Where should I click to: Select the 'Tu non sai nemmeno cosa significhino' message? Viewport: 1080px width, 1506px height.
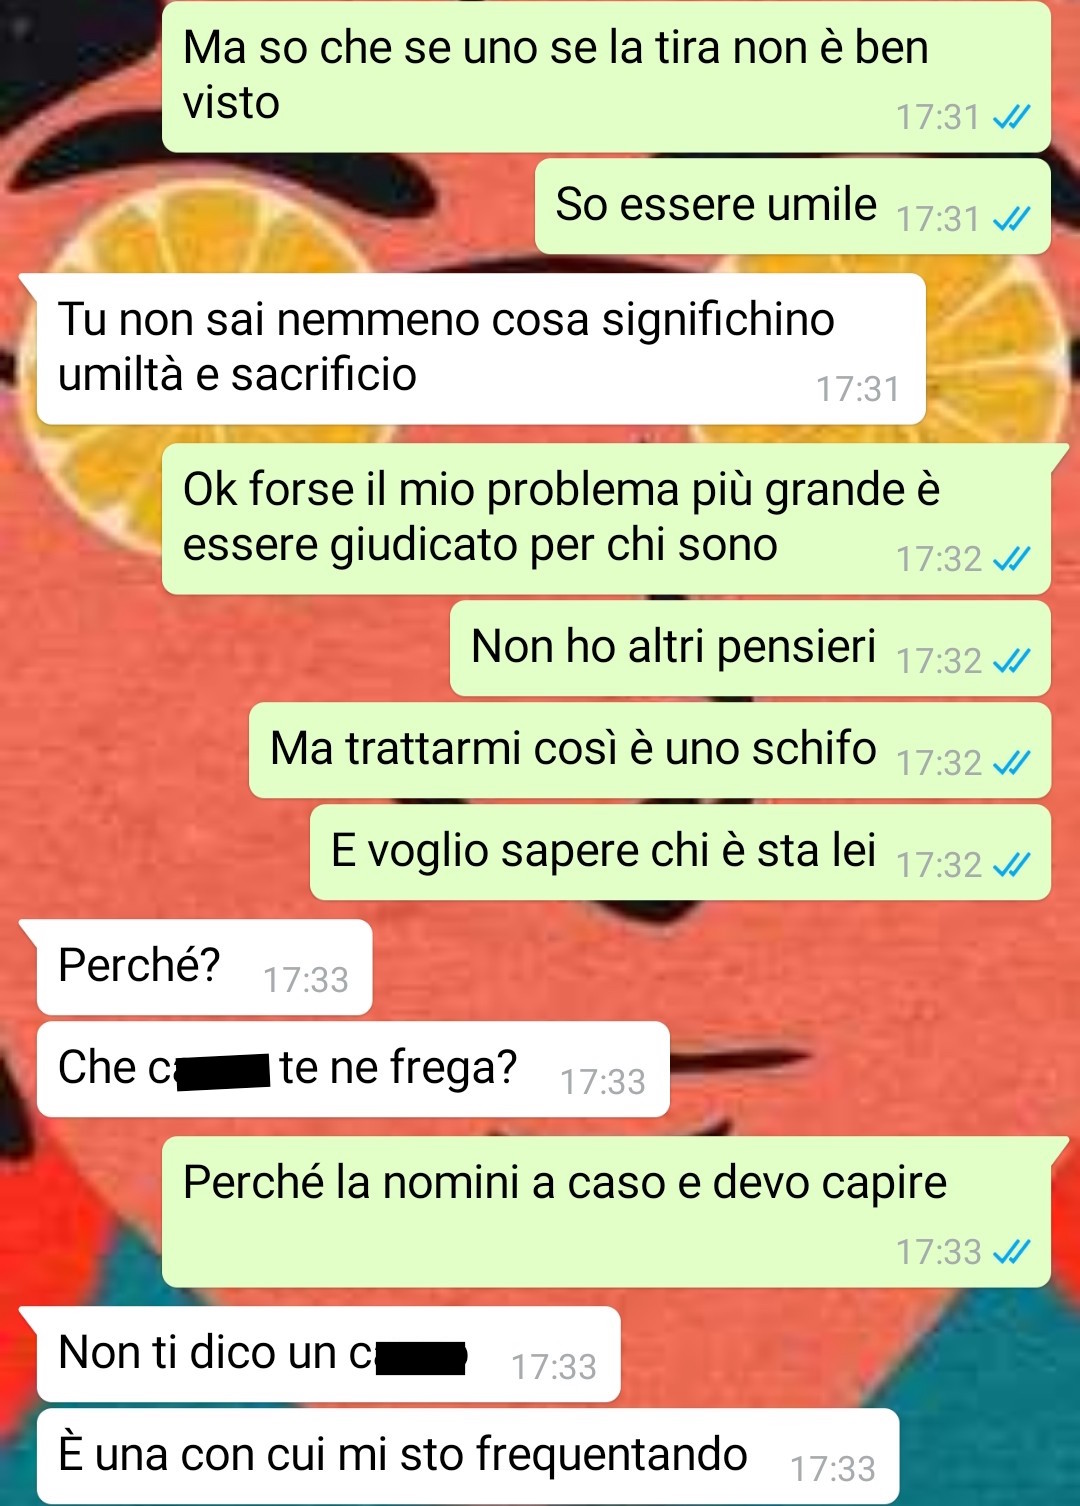(481, 349)
